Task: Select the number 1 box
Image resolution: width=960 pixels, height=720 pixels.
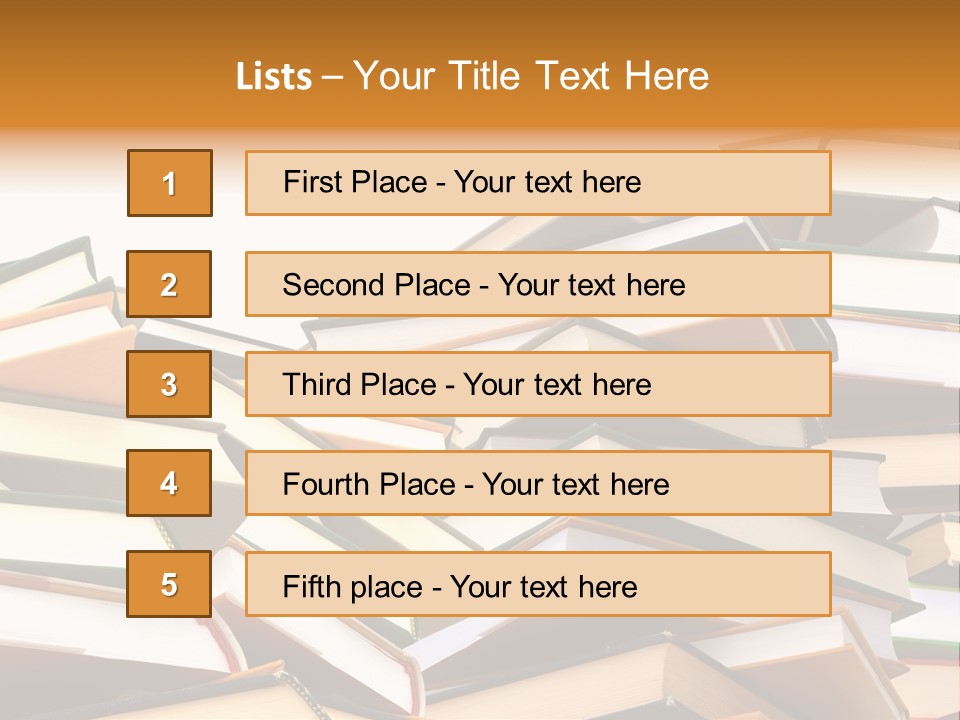Action: (x=169, y=183)
